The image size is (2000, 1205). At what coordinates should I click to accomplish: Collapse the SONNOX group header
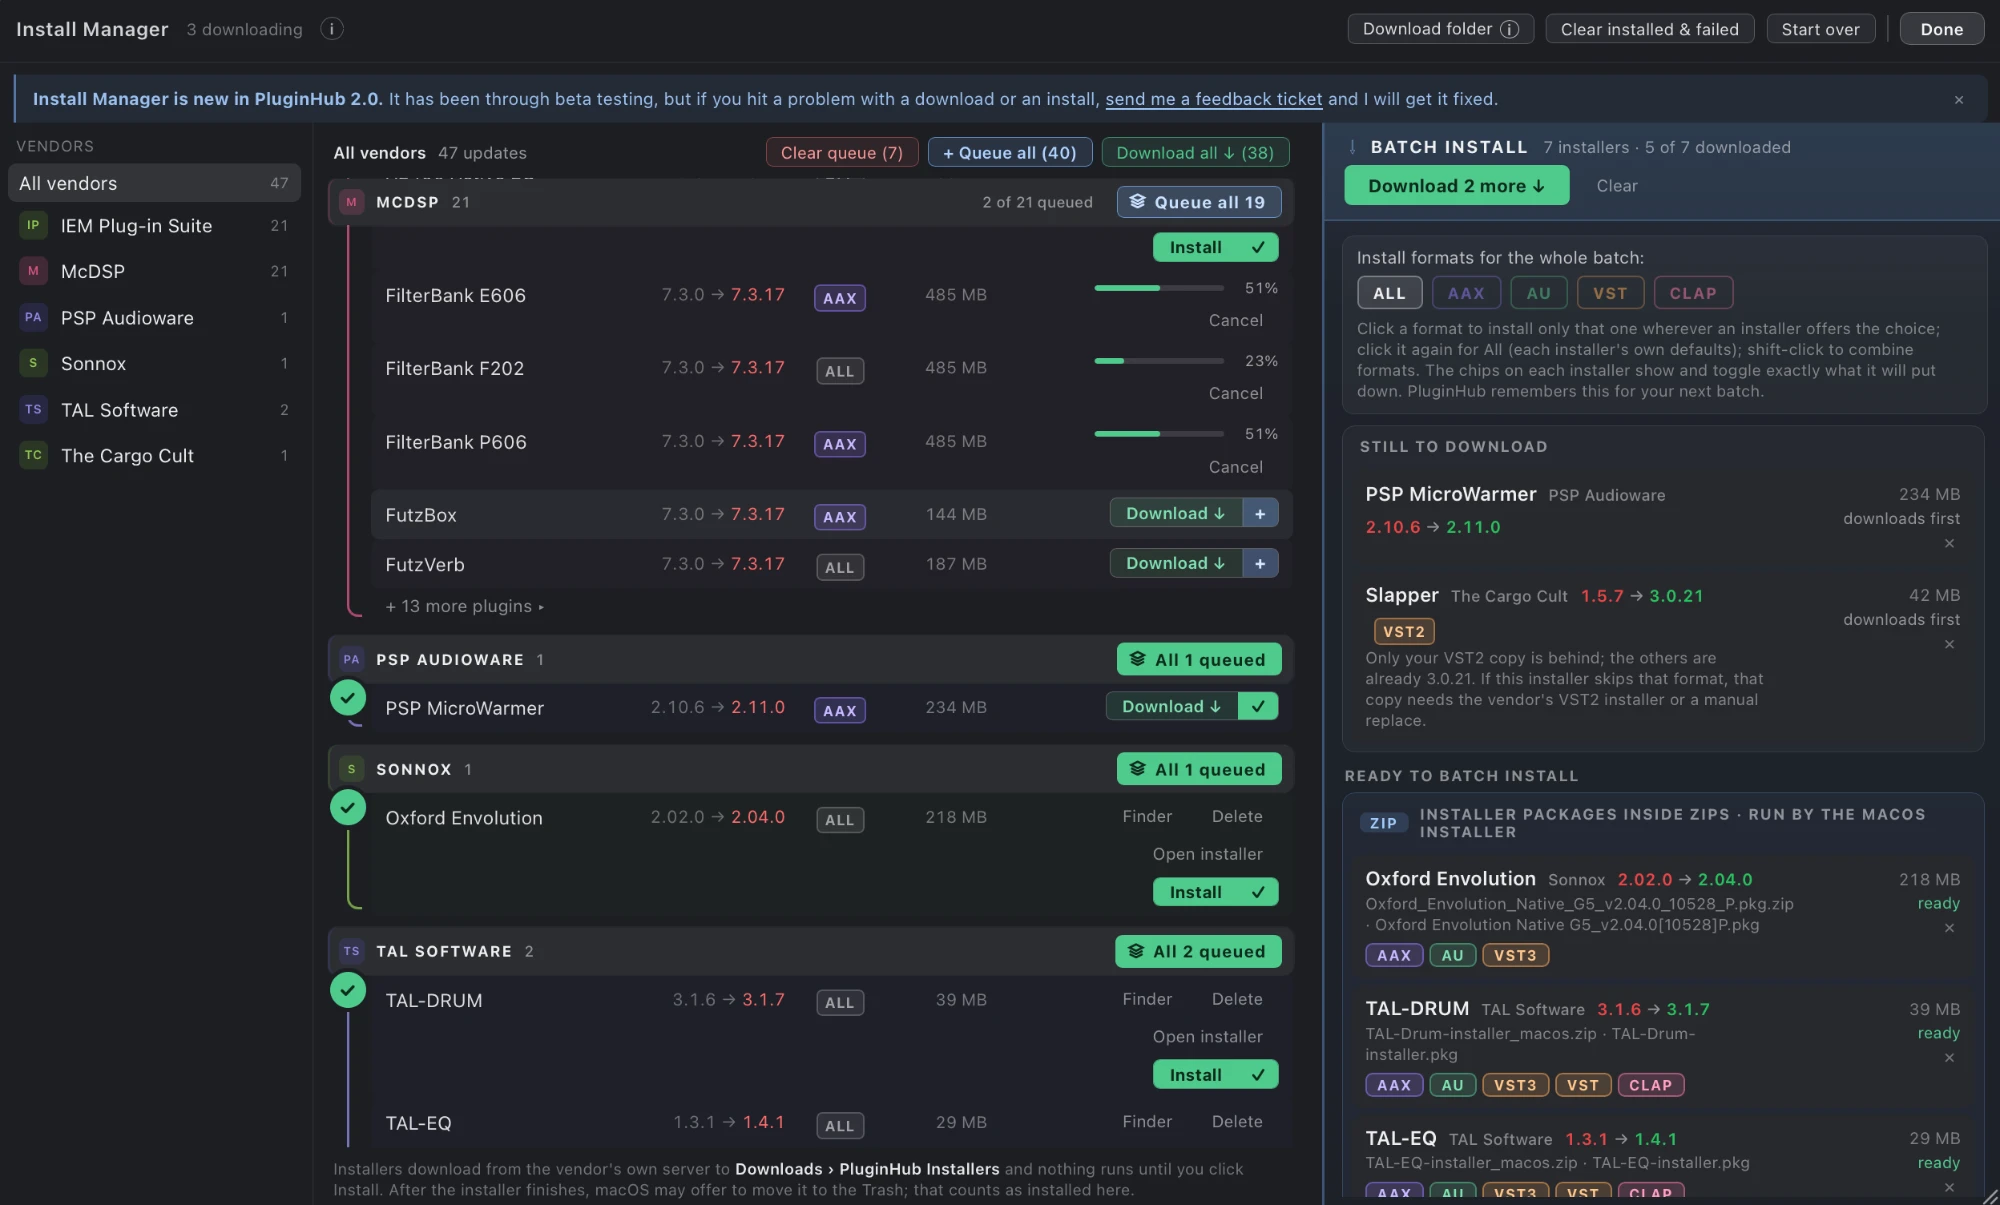pos(810,769)
